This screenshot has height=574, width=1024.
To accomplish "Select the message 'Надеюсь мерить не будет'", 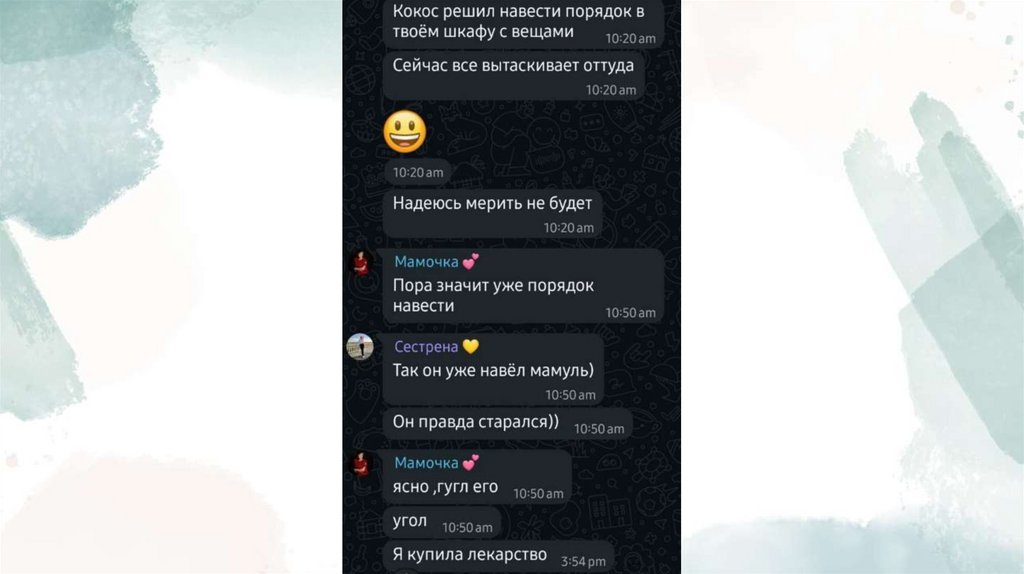I will click(x=492, y=214).
